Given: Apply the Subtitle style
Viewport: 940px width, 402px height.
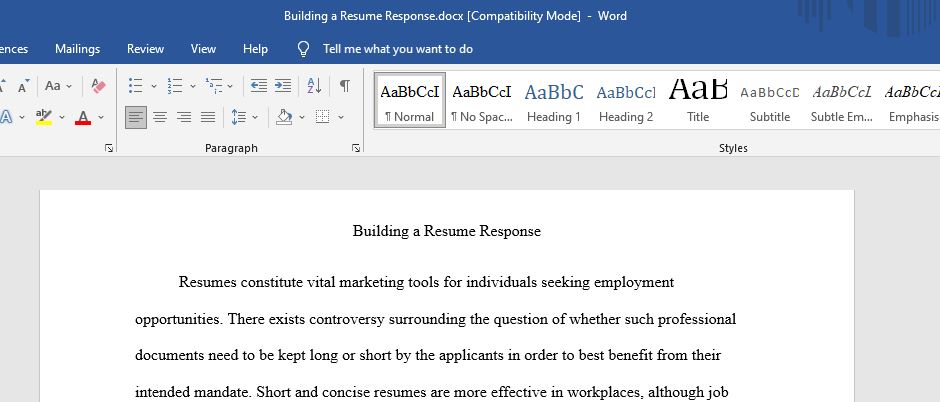Looking at the screenshot, I should pos(770,100).
